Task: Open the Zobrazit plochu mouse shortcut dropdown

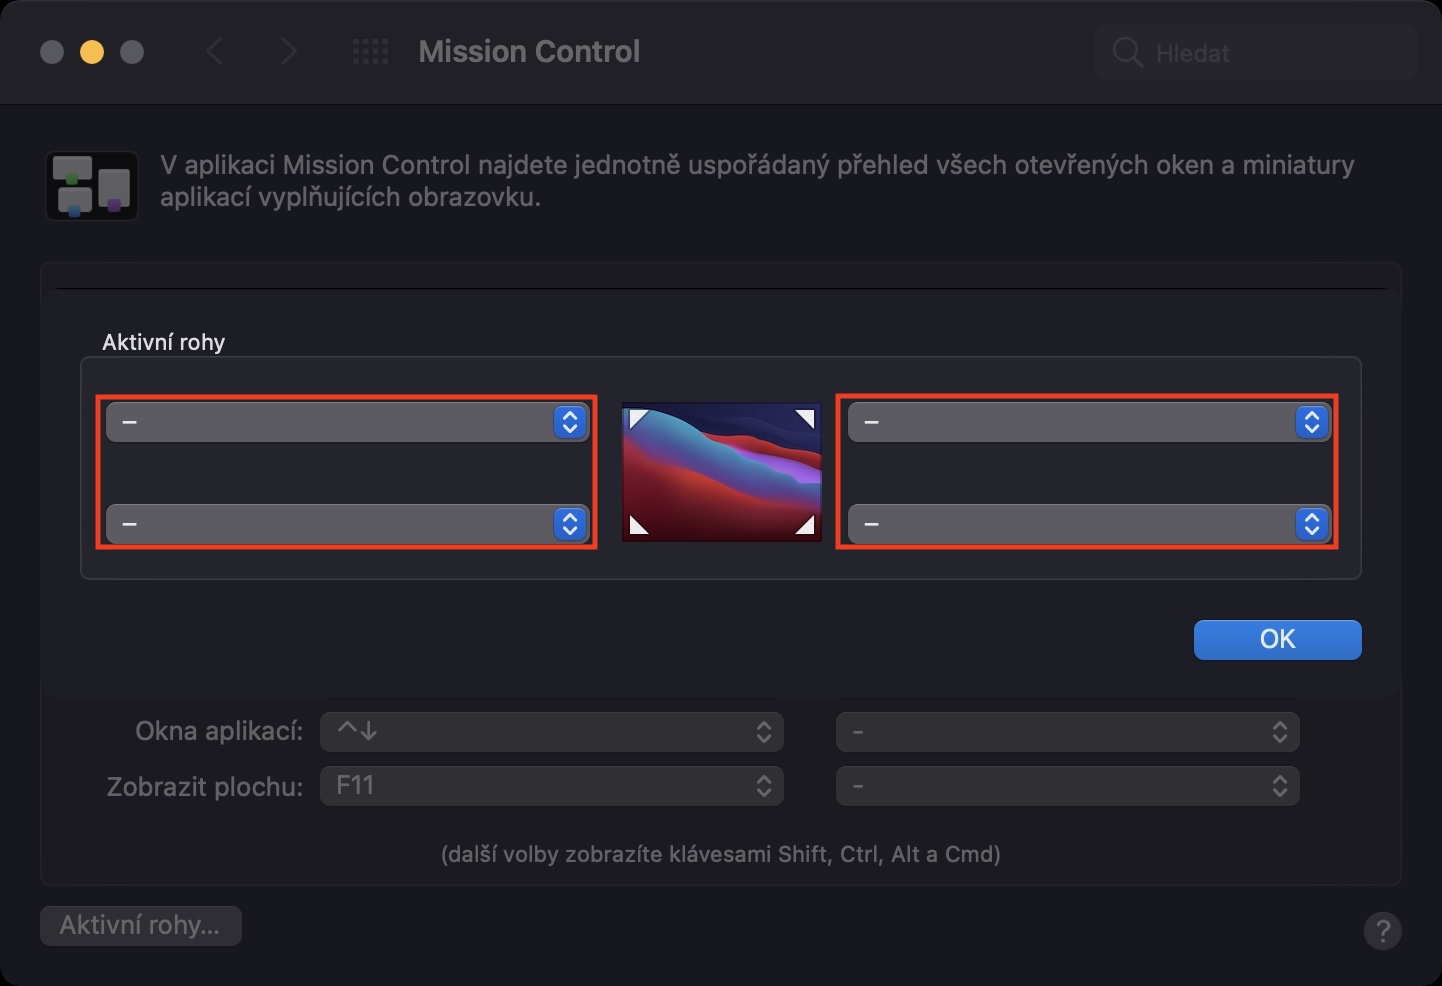Action: tap(1067, 786)
